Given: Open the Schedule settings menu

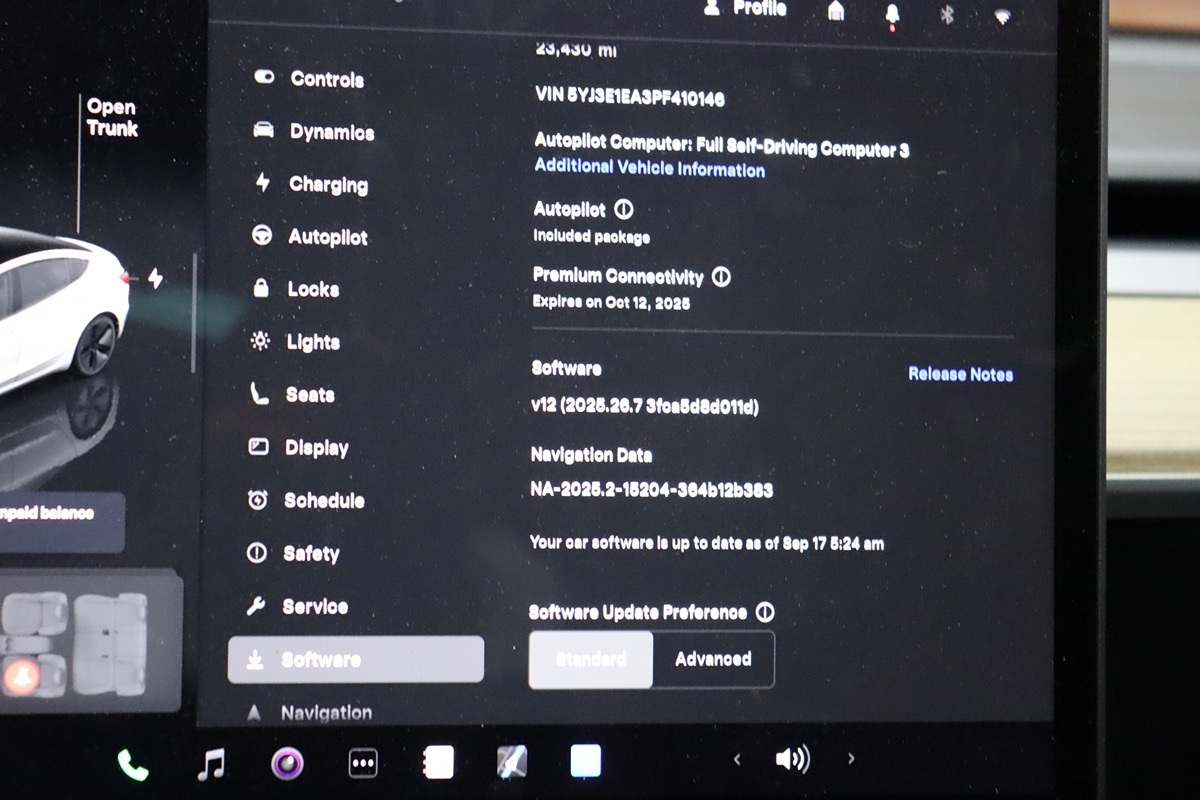Looking at the screenshot, I should click(305, 500).
